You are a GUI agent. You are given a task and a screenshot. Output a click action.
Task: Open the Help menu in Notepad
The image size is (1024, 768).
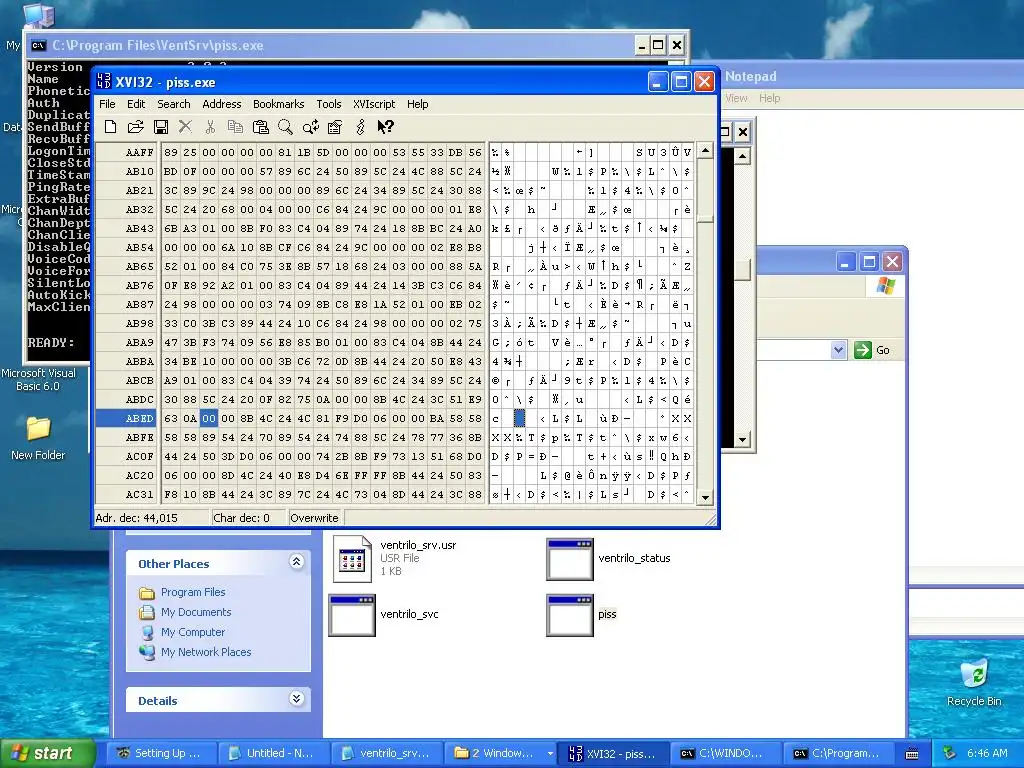pos(769,98)
